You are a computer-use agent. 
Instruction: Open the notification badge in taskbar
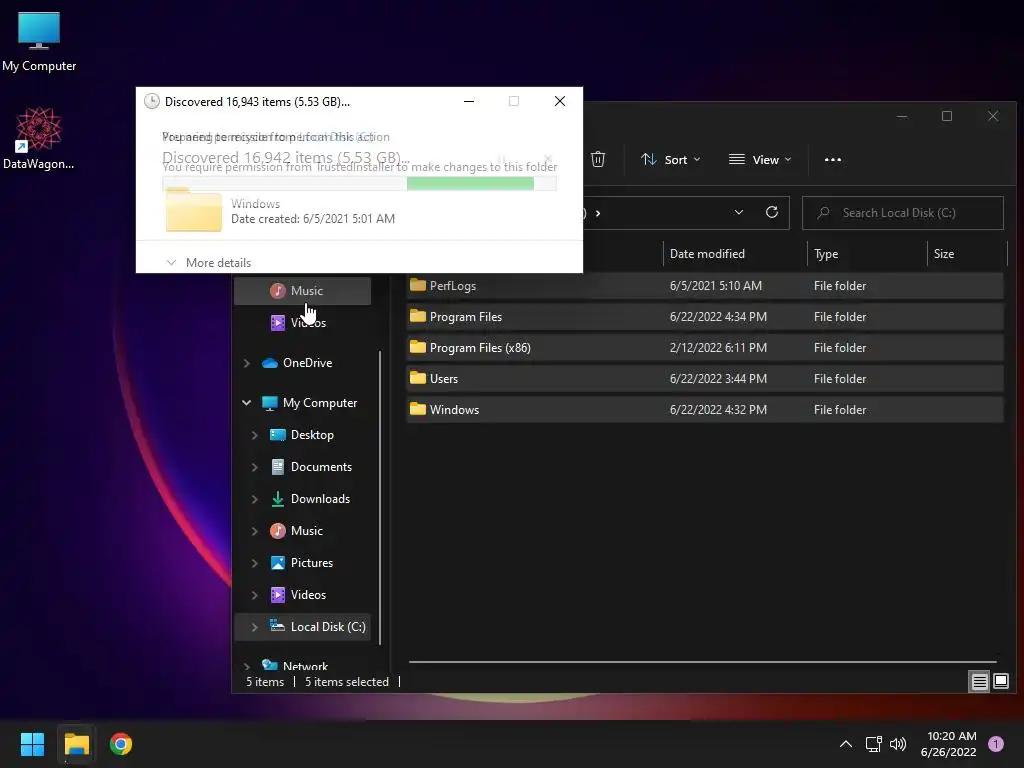[x=996, y=744]
